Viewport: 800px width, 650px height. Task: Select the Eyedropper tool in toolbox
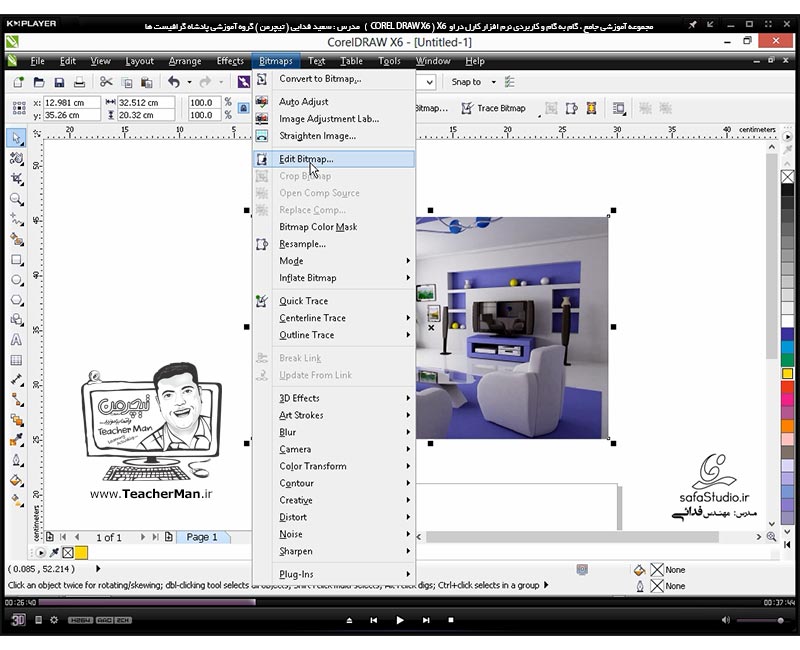pos(16,440)
